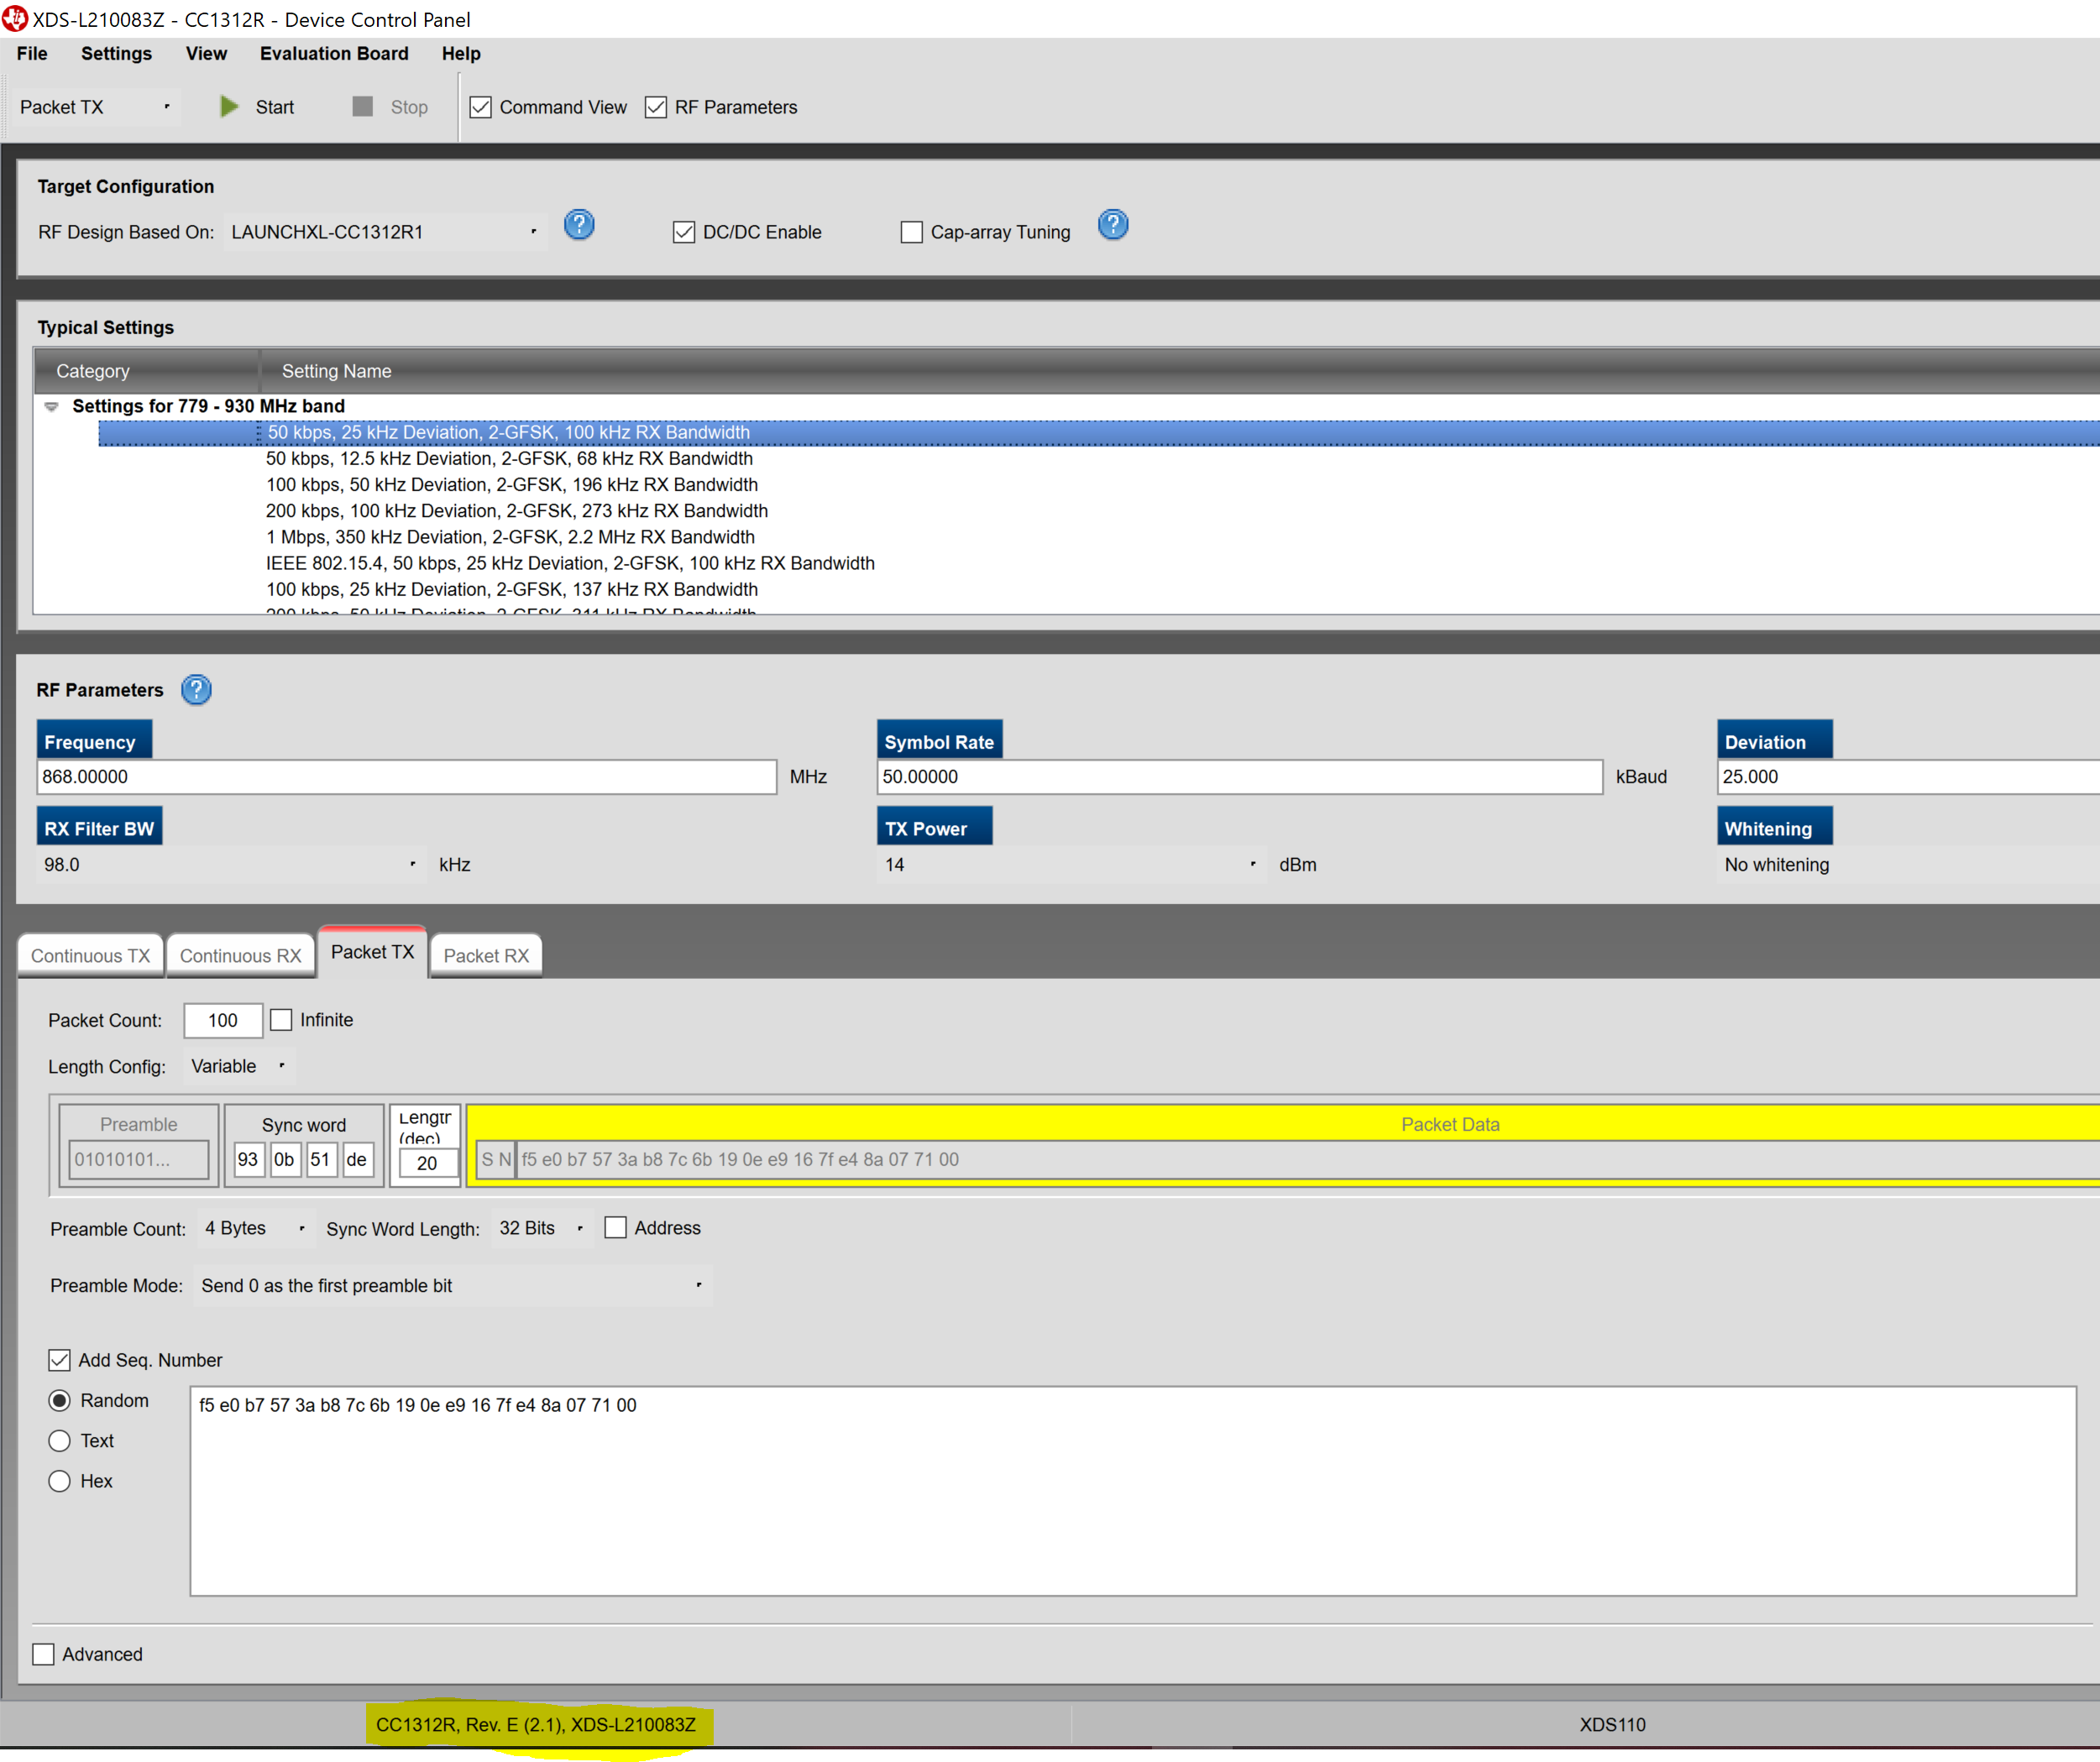Image resolution: width=2100 pixels, height=1762 pixels.
Task: Open help for RF Design Based On
Action: (579, 225)
